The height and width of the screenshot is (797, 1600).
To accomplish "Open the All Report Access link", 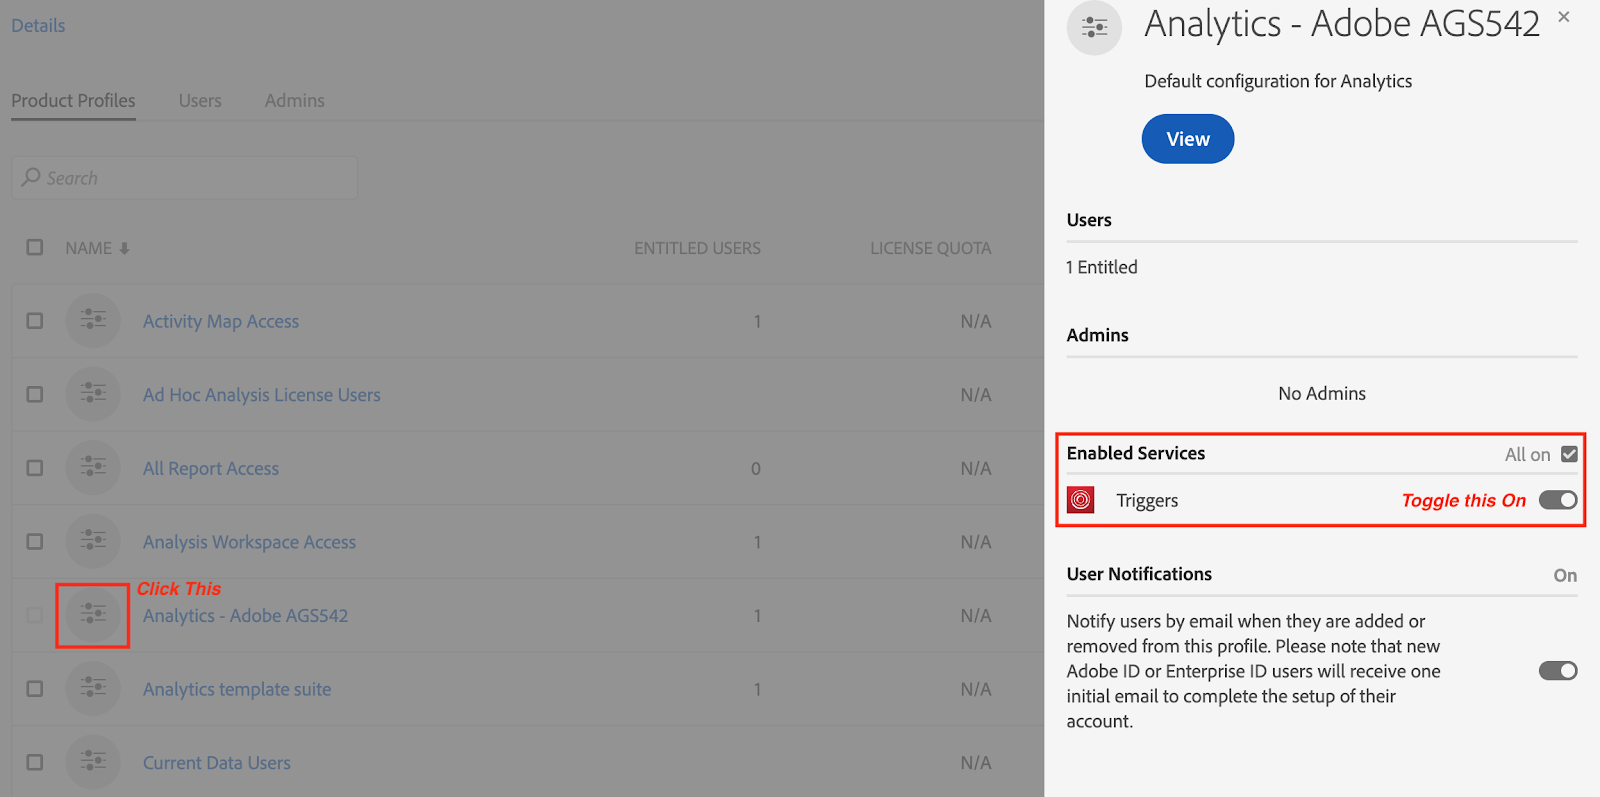I will (211, 468).
